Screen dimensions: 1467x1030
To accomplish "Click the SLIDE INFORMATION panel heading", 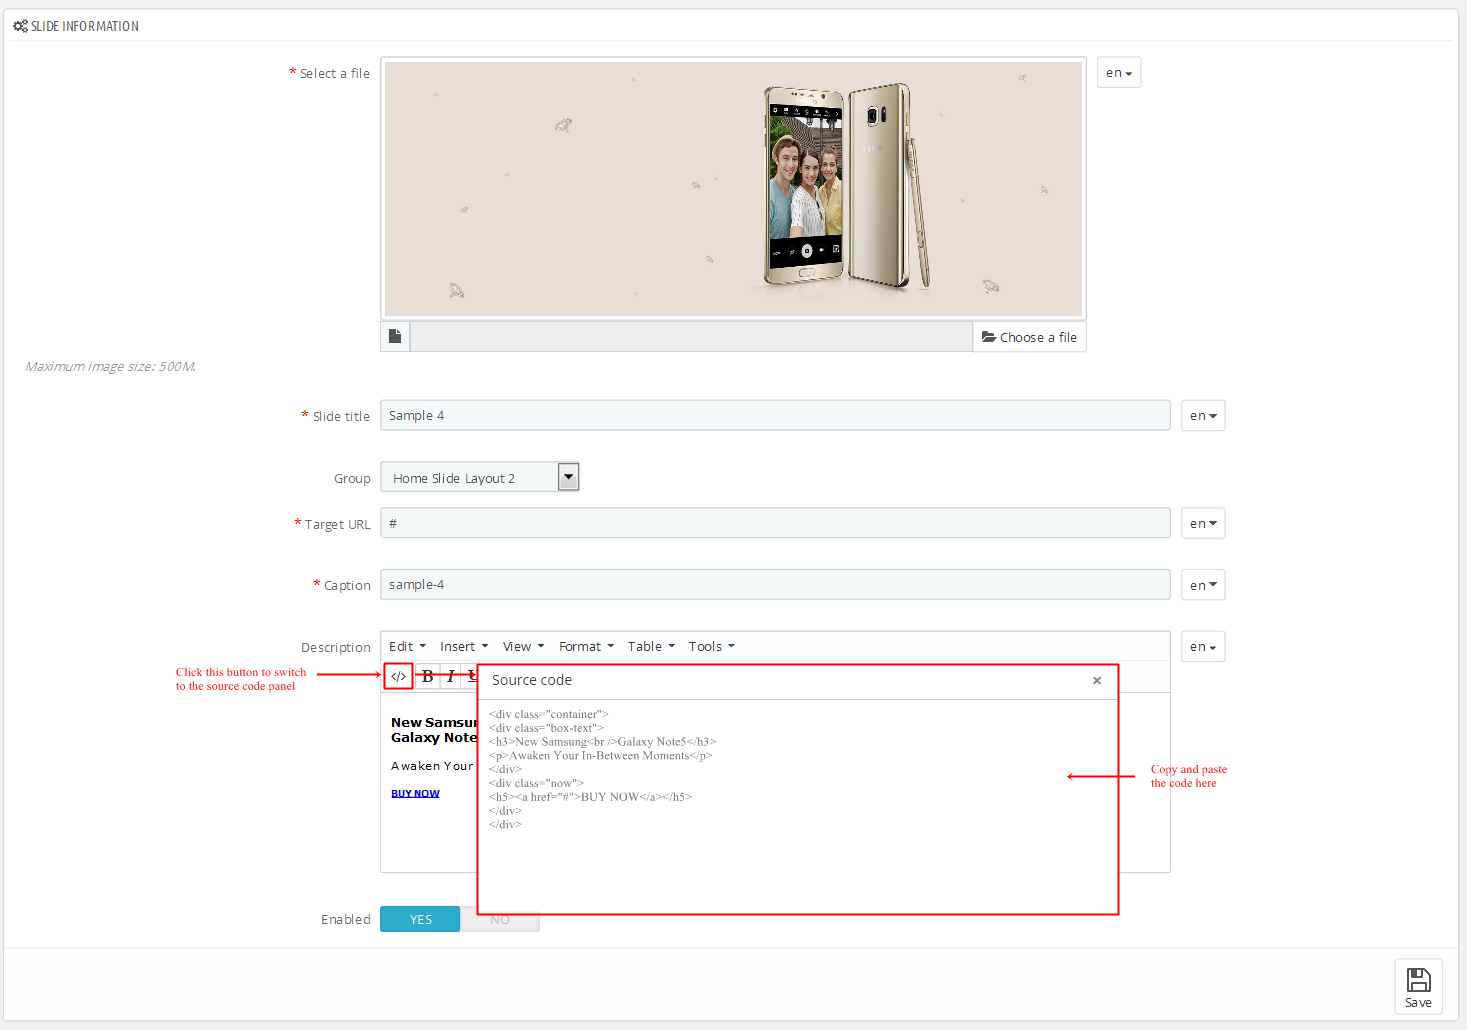I will 76,26.
